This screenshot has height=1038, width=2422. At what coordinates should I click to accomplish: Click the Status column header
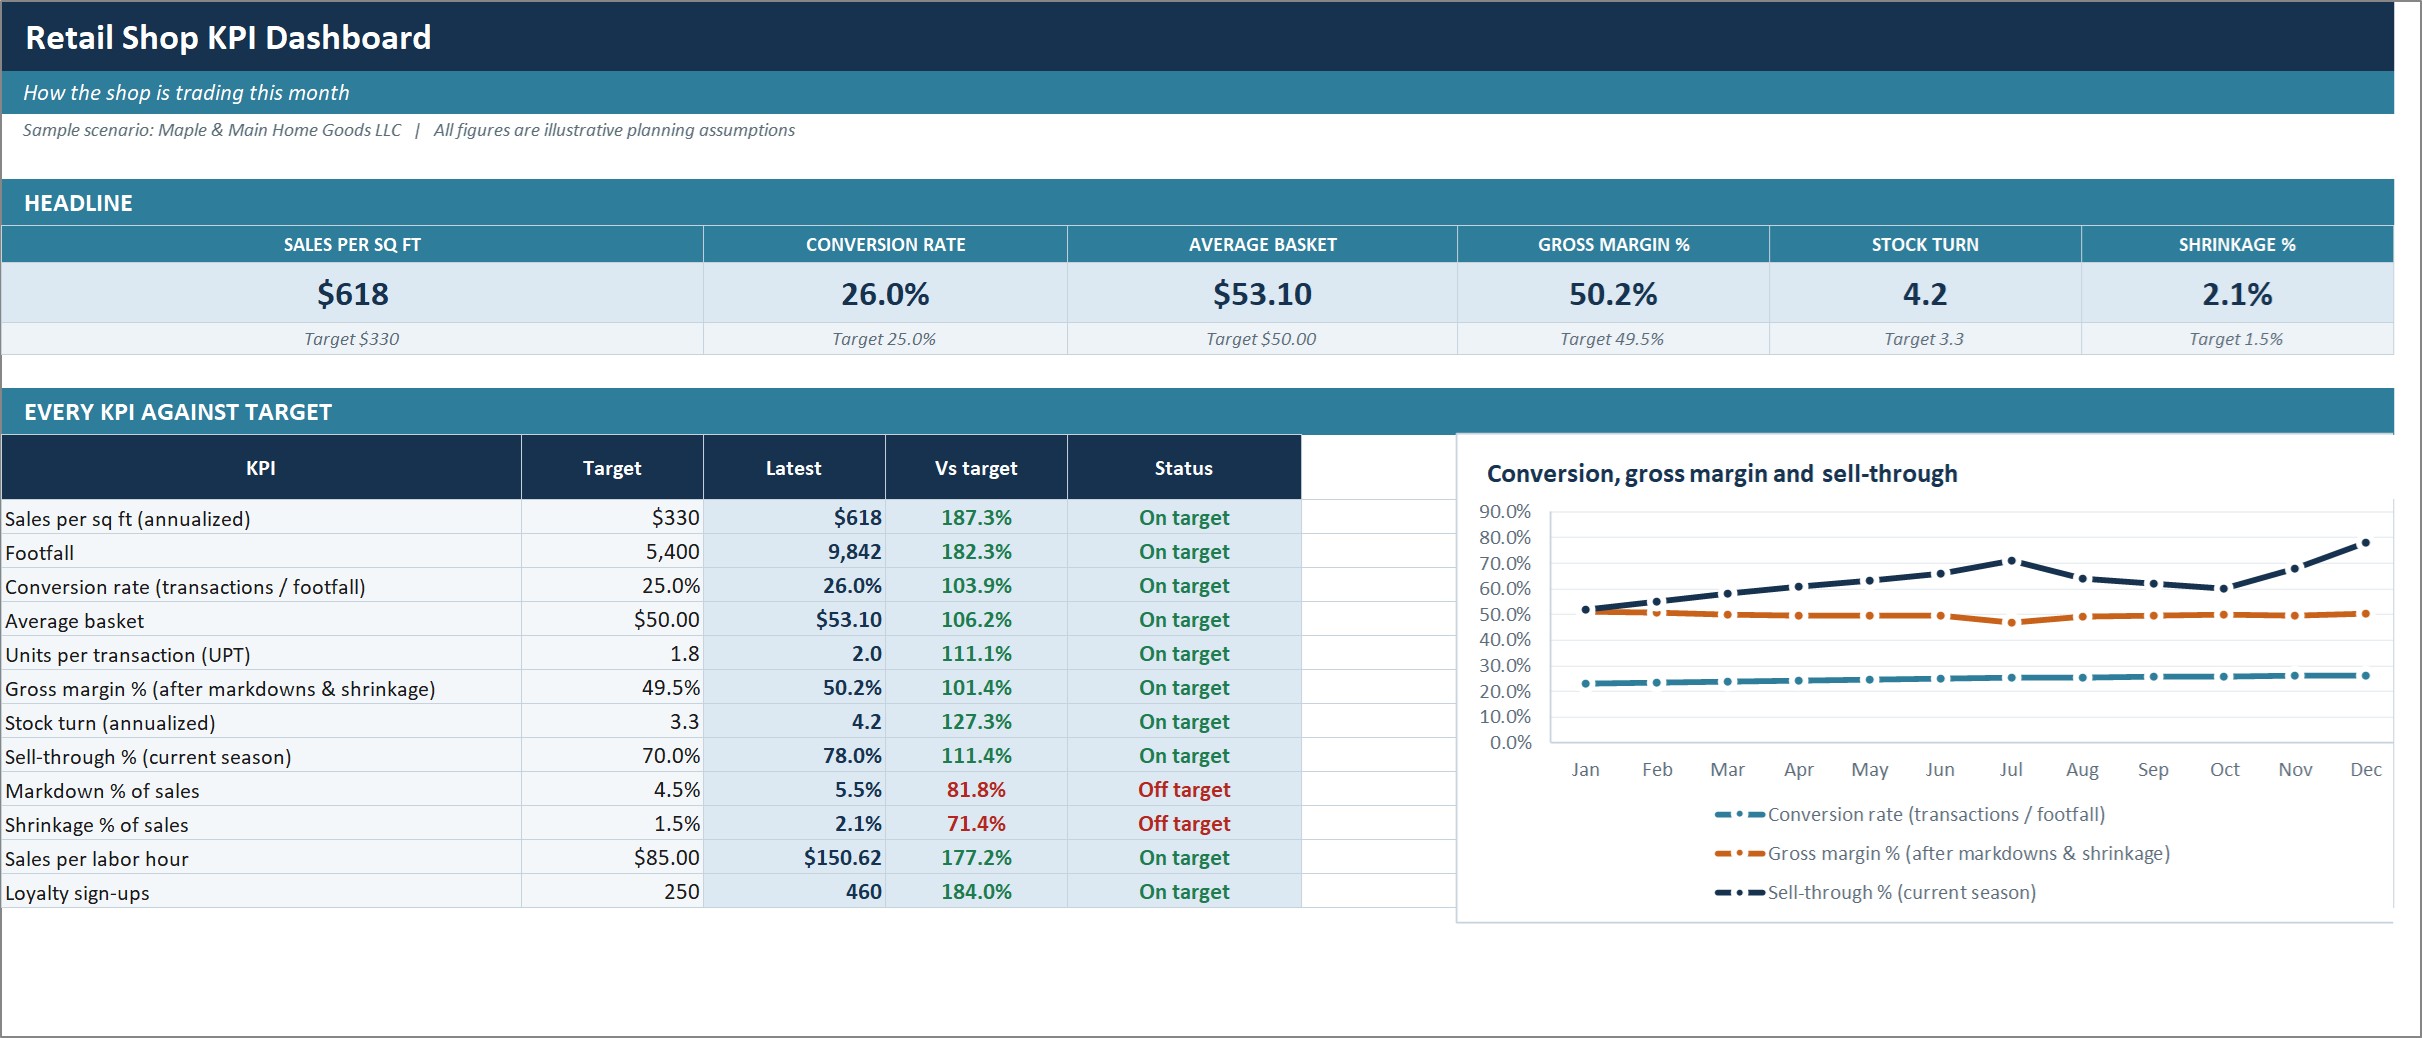tap(1184, 468)
